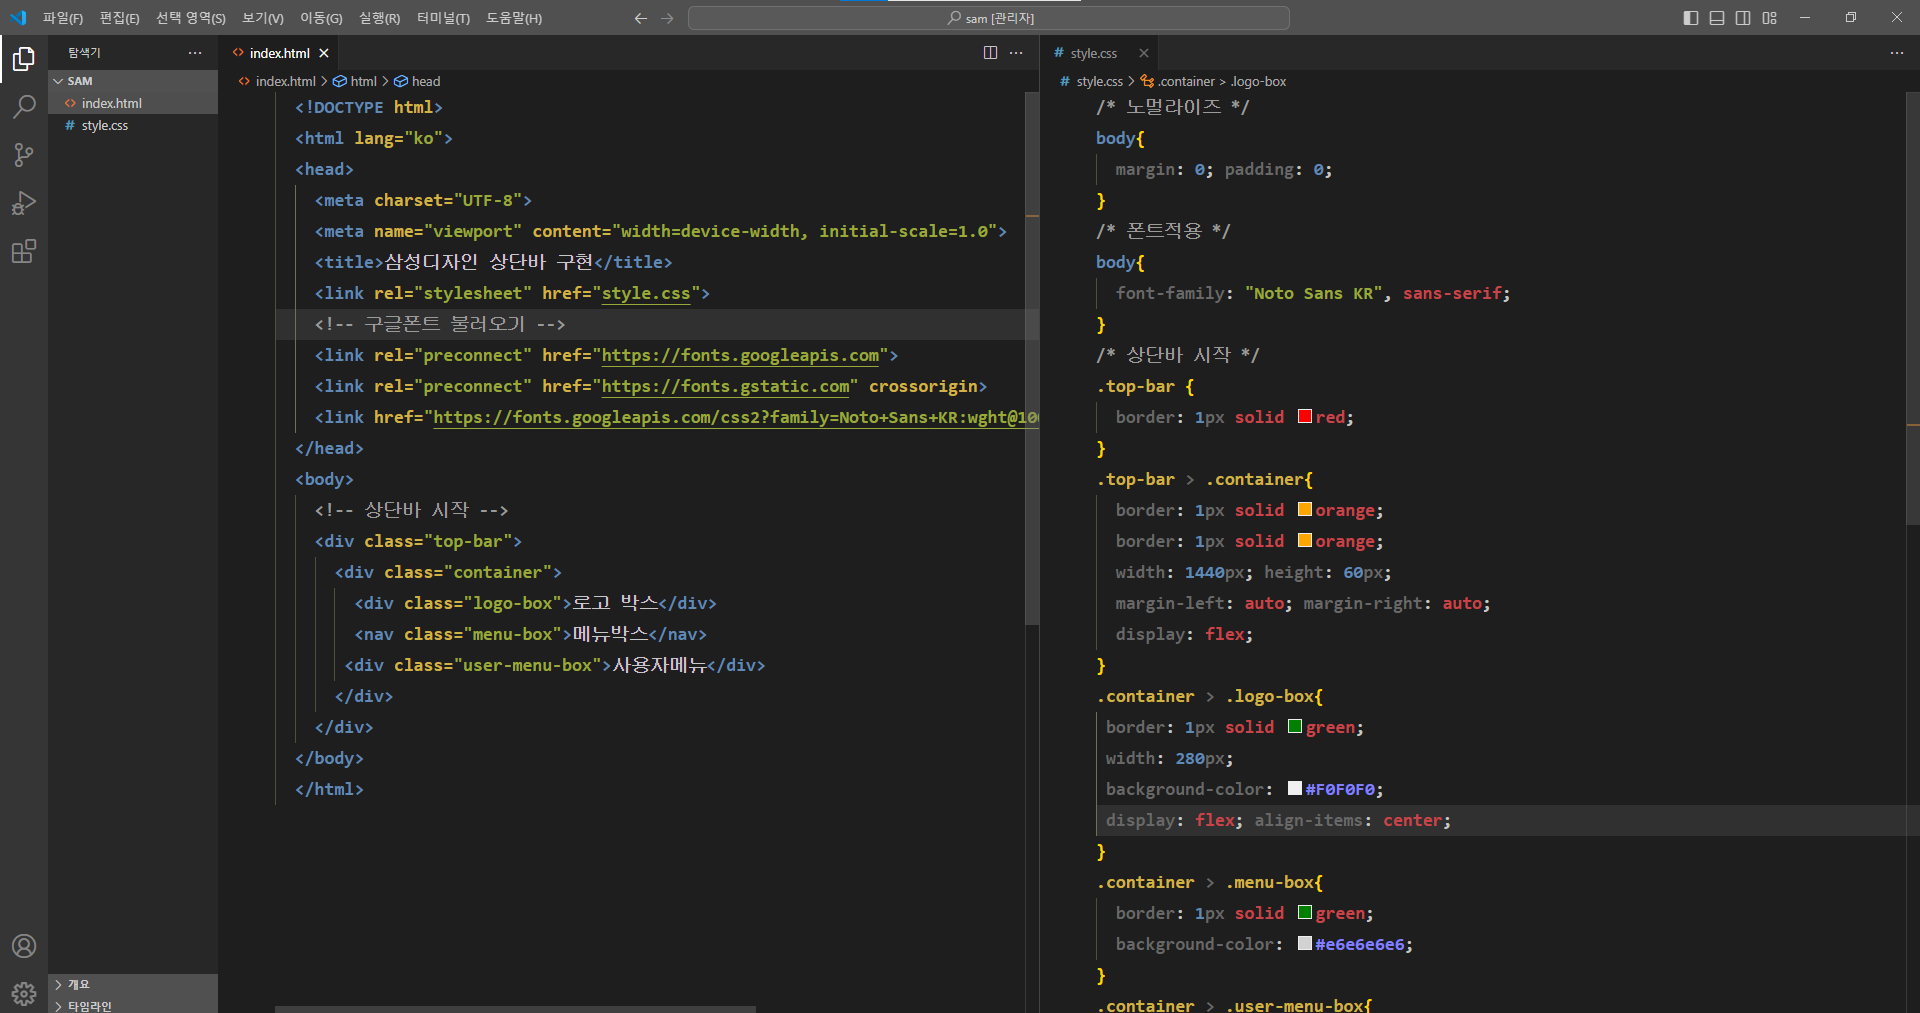This screenshot has height=1013, width=1920.
Task: Follow the style.css href link in code
Action: (x=646, y=294)
